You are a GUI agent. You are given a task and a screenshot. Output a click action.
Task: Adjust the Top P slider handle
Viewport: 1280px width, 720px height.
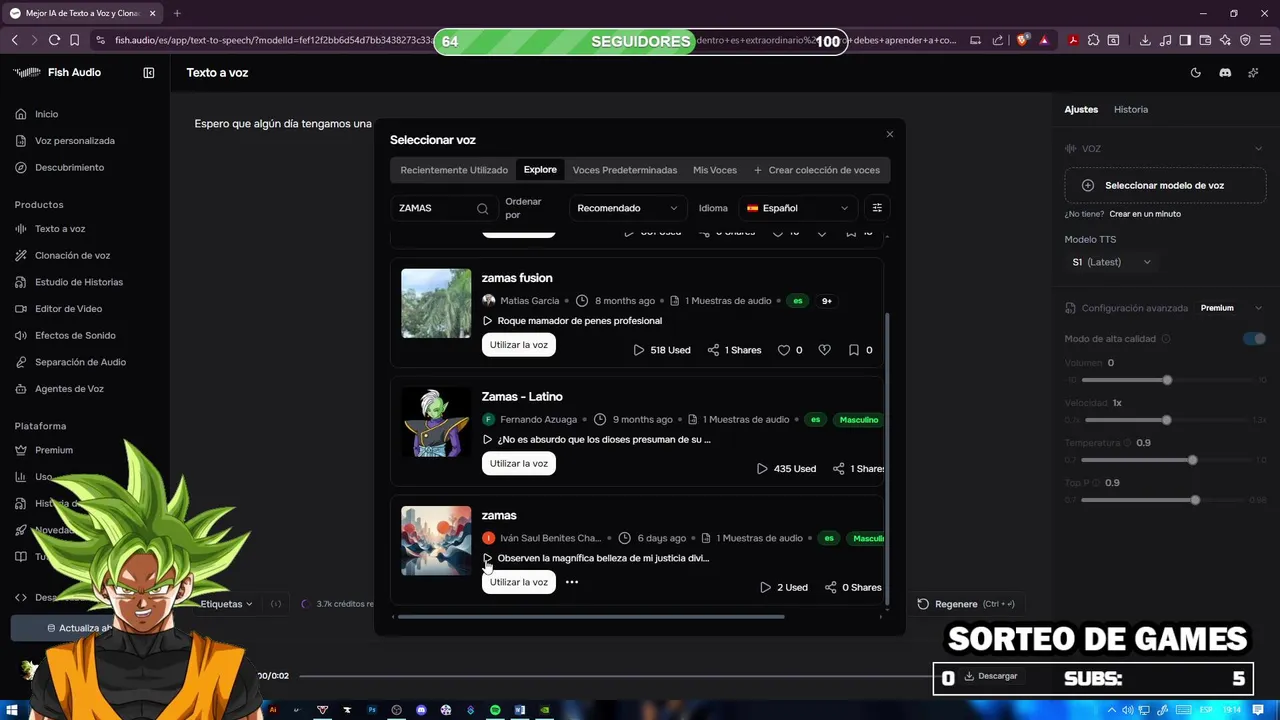point(1195,499)
